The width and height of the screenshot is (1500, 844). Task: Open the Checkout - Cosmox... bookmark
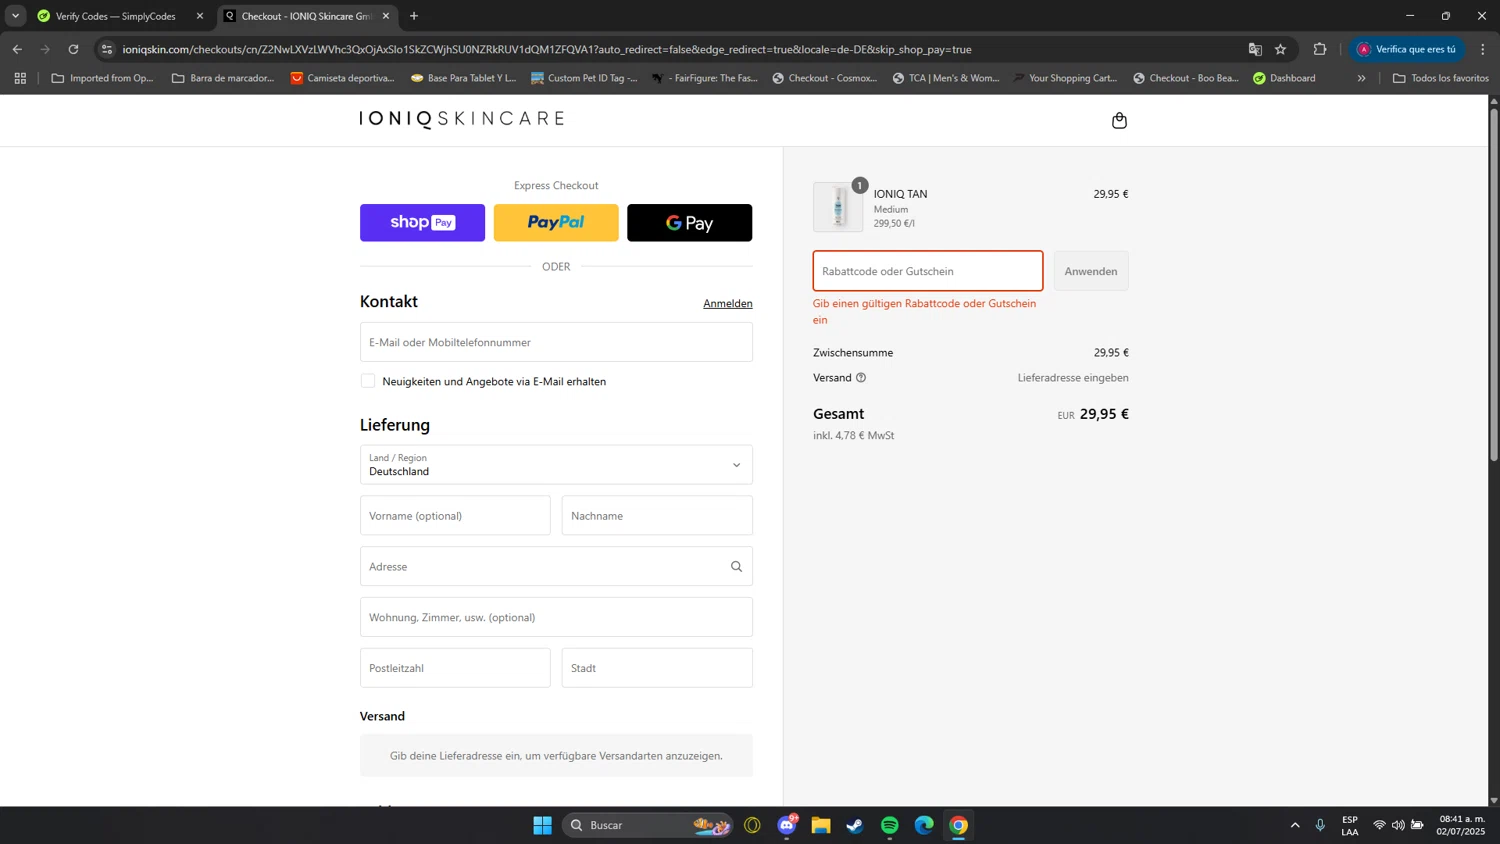click(824, 78)
